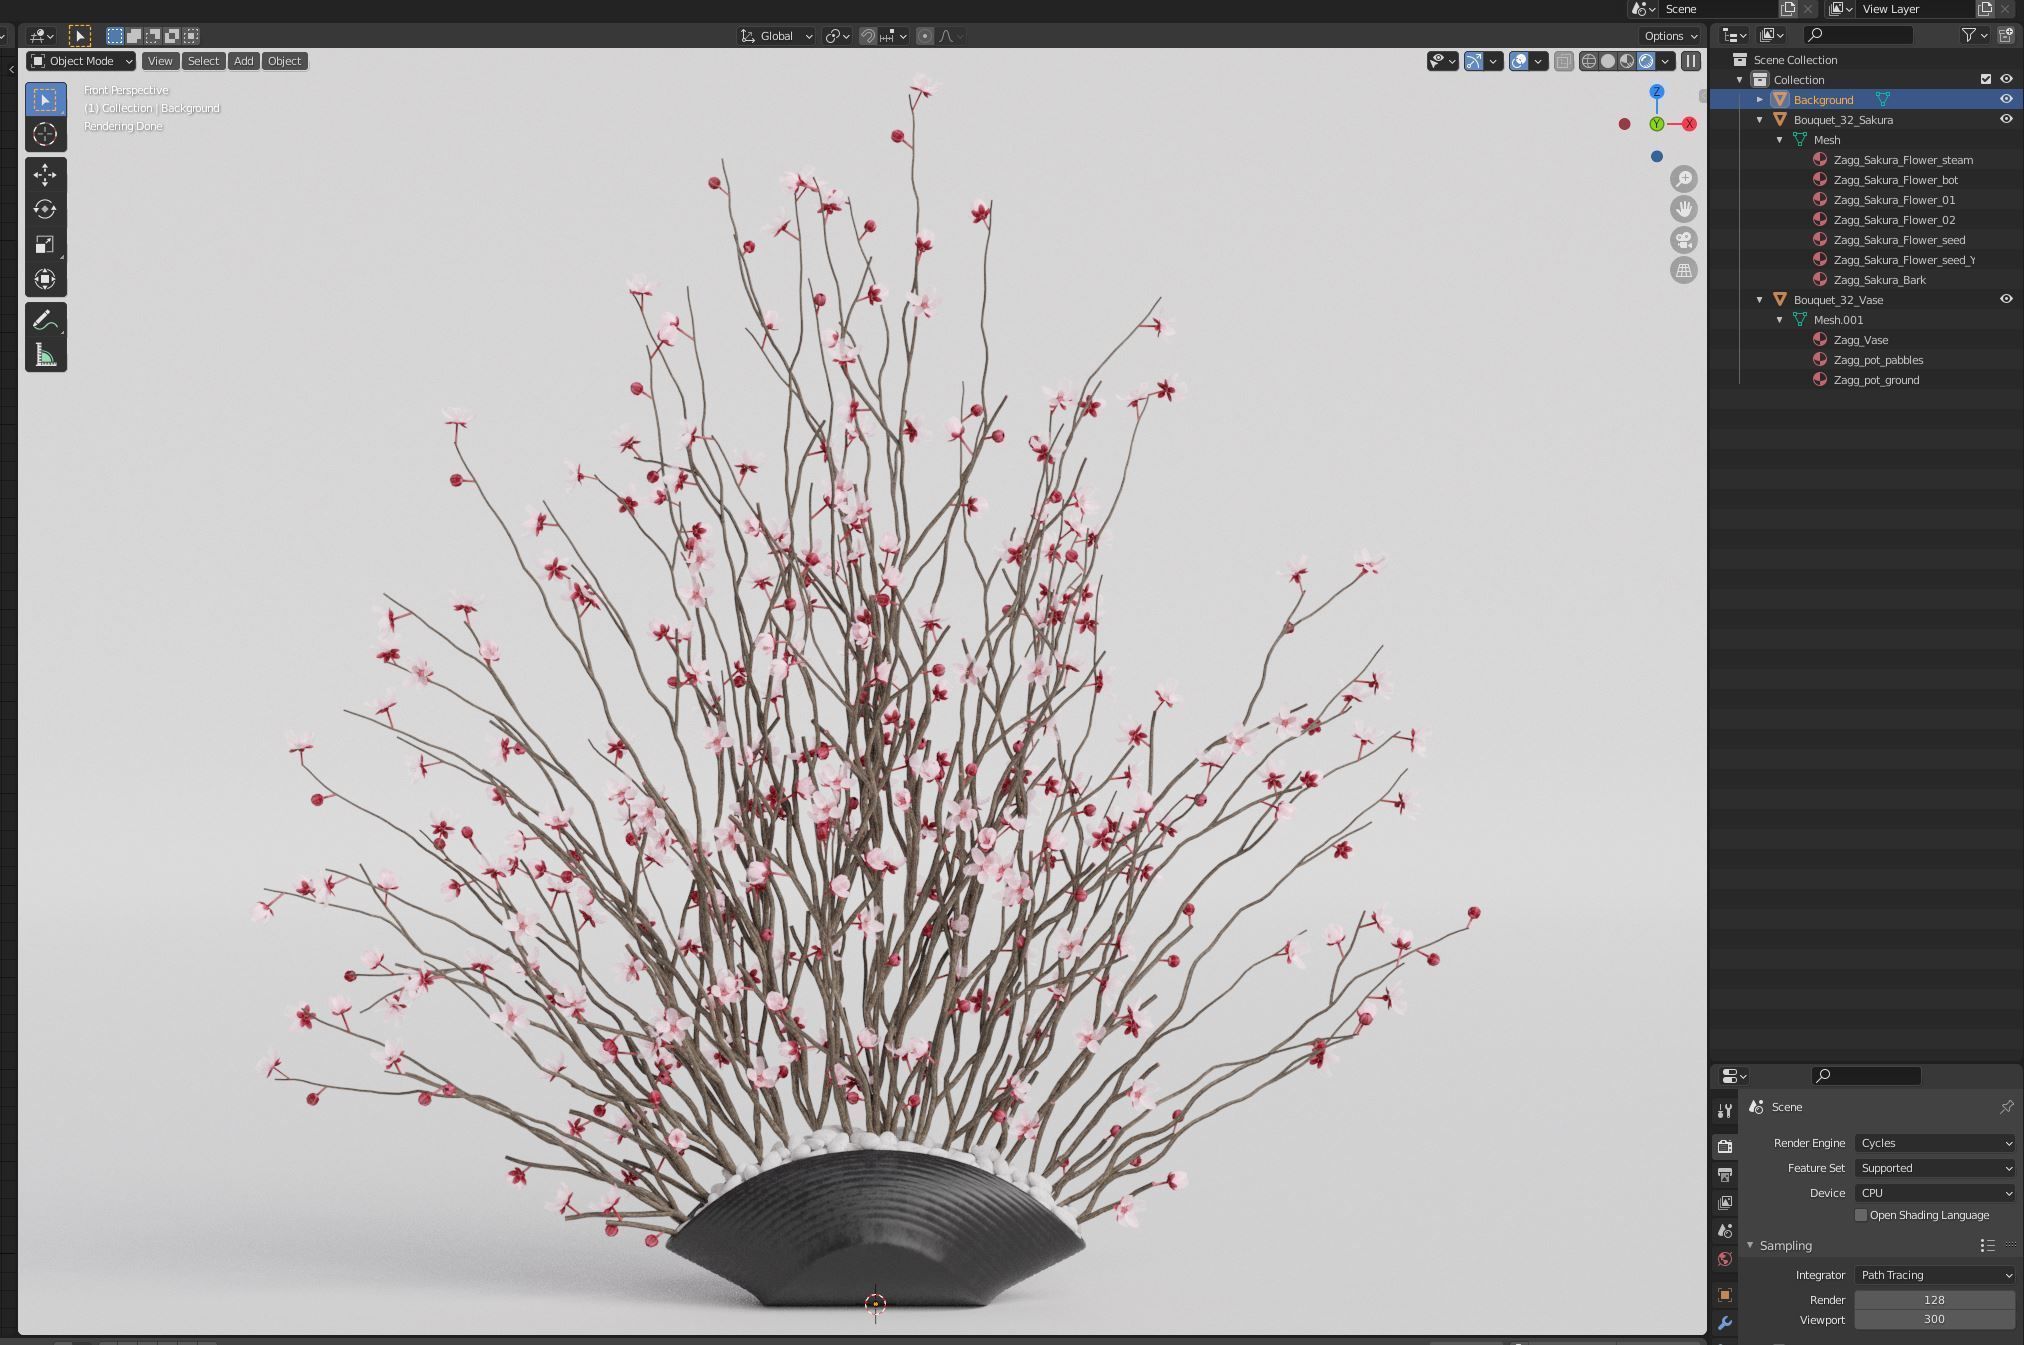Switch to solid viewport shading
Viewport: 2024px width, 1345px height.
pyautogui.click(x=1608, y=61)
